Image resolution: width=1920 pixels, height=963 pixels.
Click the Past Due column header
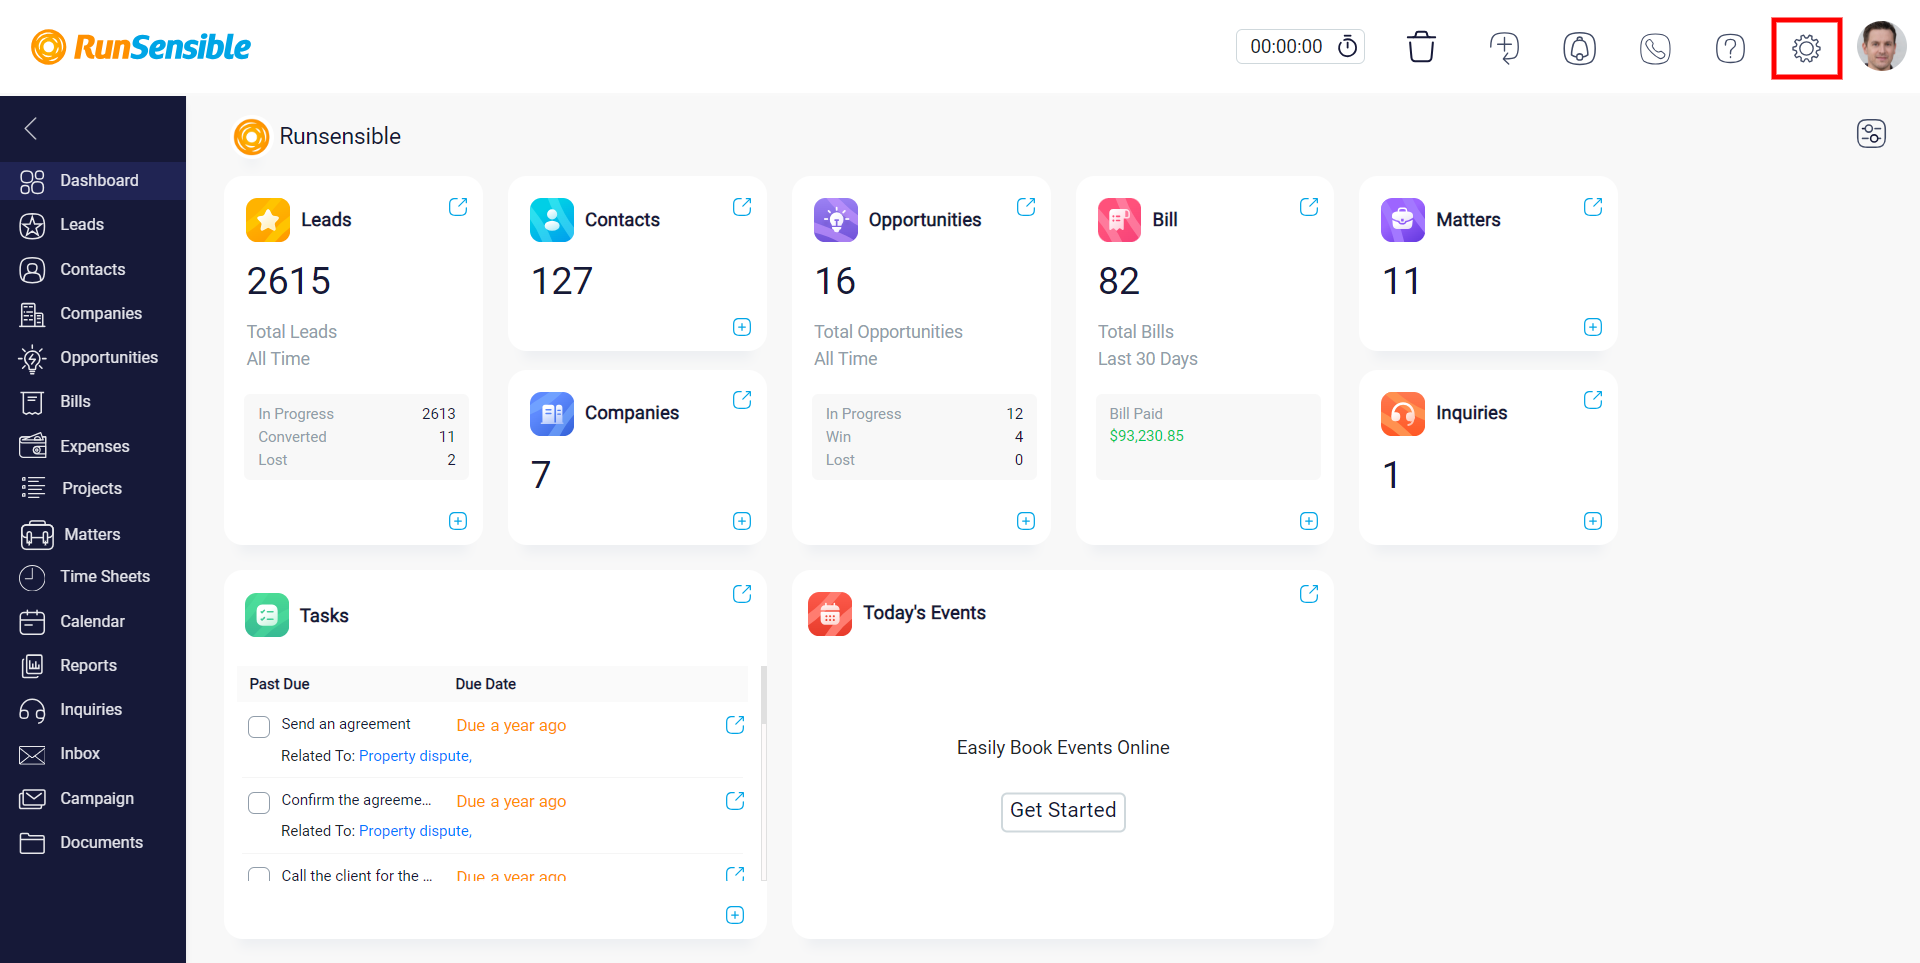tap(279, 684)
